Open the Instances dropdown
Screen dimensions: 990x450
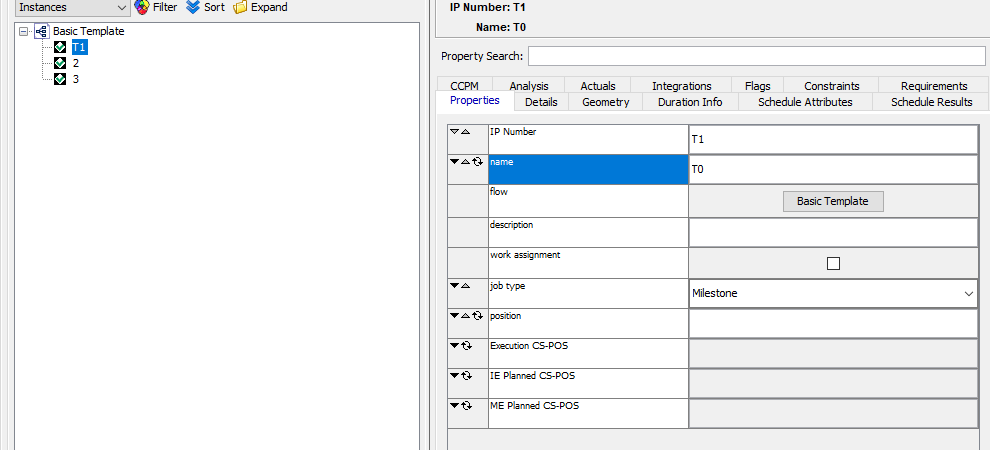tap(72, 7)
